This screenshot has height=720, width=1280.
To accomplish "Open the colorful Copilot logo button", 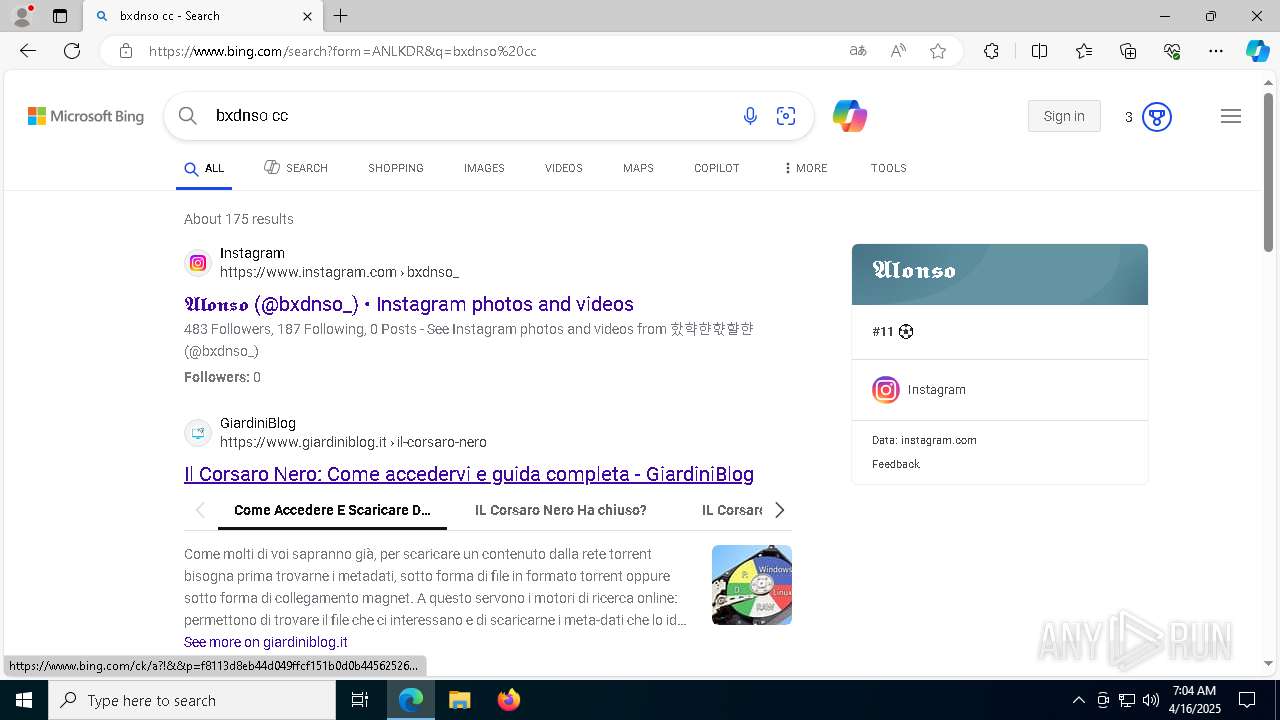I will click(850, 116).
